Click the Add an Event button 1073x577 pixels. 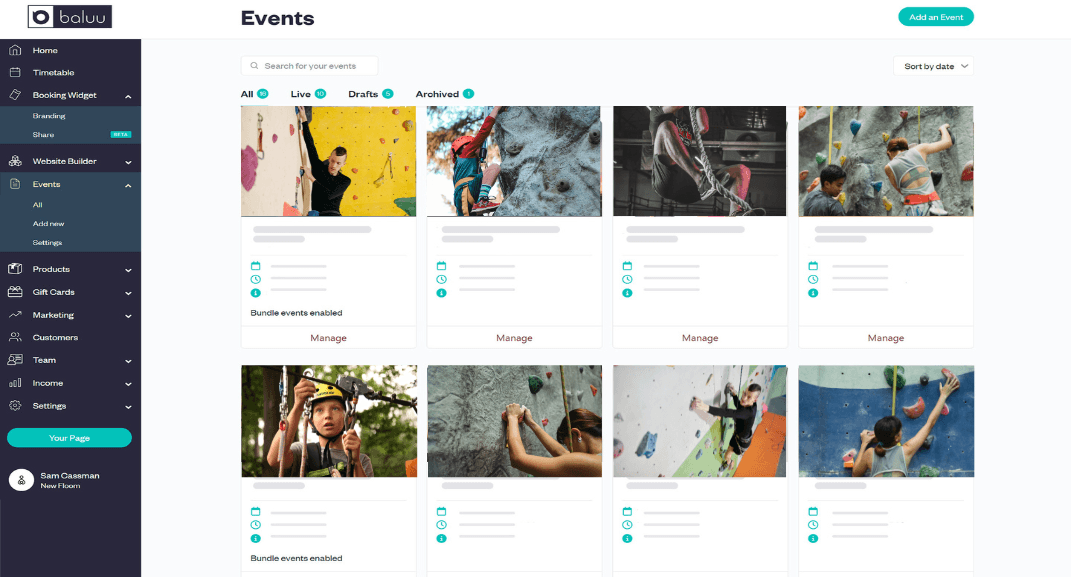pos(935,17)
